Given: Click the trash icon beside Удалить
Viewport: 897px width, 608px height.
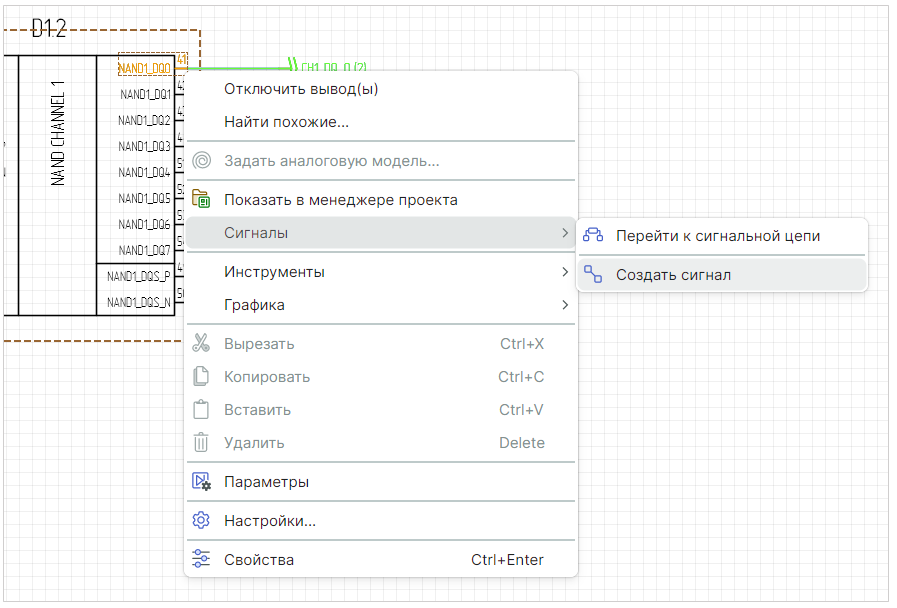Looking at the screenshot, I should (x=201, y=442).
